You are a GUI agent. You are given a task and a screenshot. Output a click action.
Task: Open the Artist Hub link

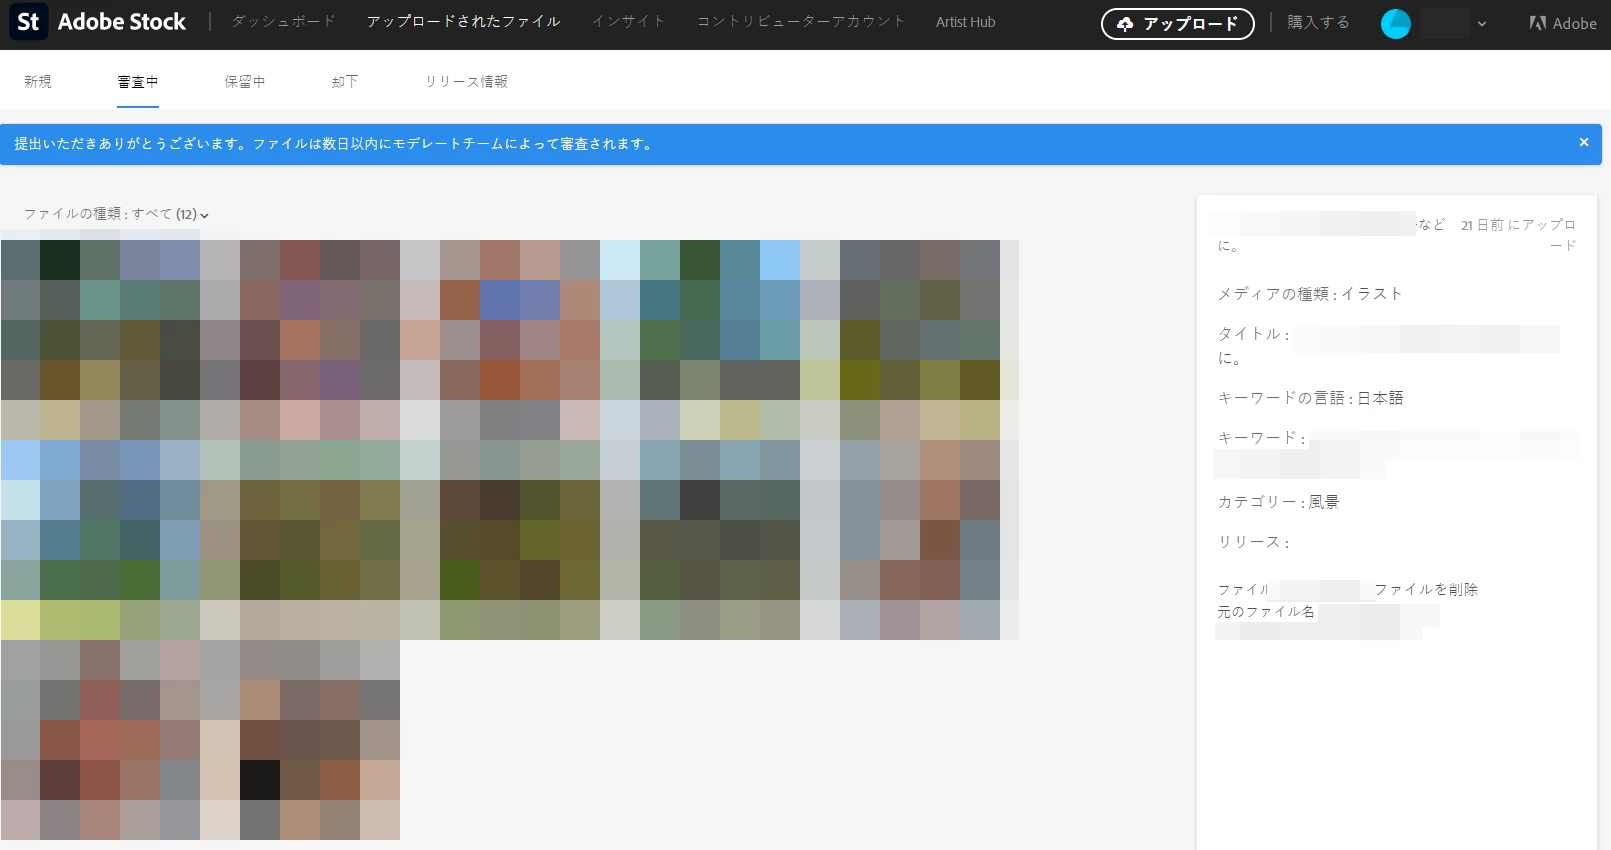tap(965, 22)
